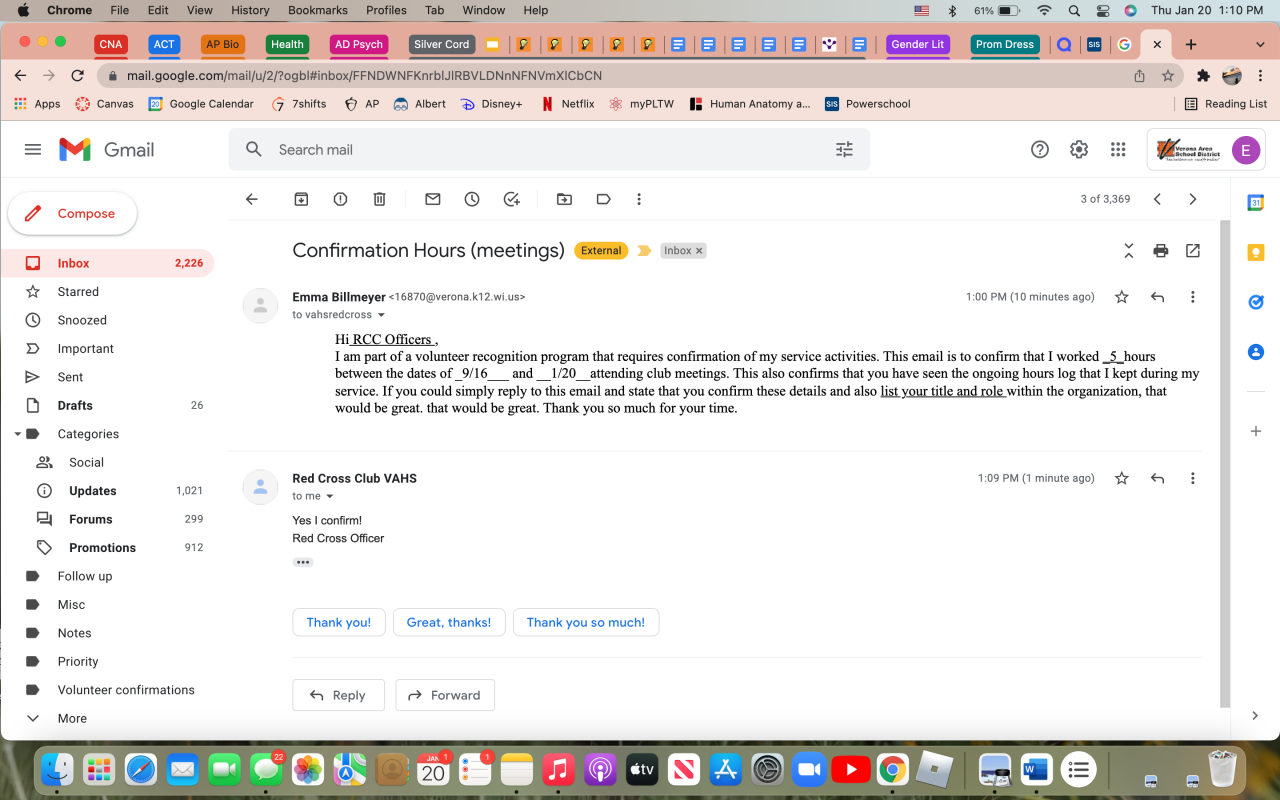Show trimmed content in Red Cross reply
Image resolution: width=1280 pixels, height=800 pixels.
tap(303, 562)
